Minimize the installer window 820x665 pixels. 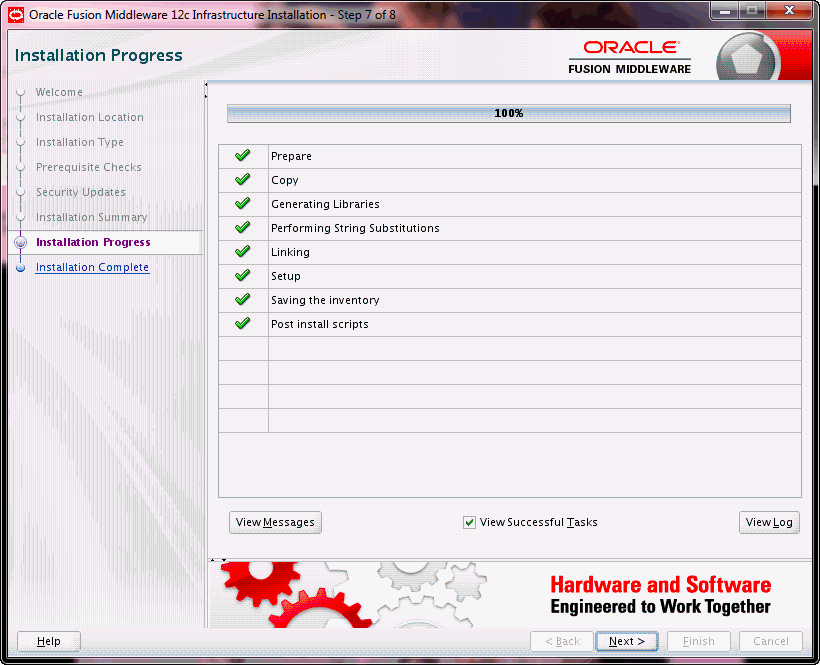click(x=725, y=11)
